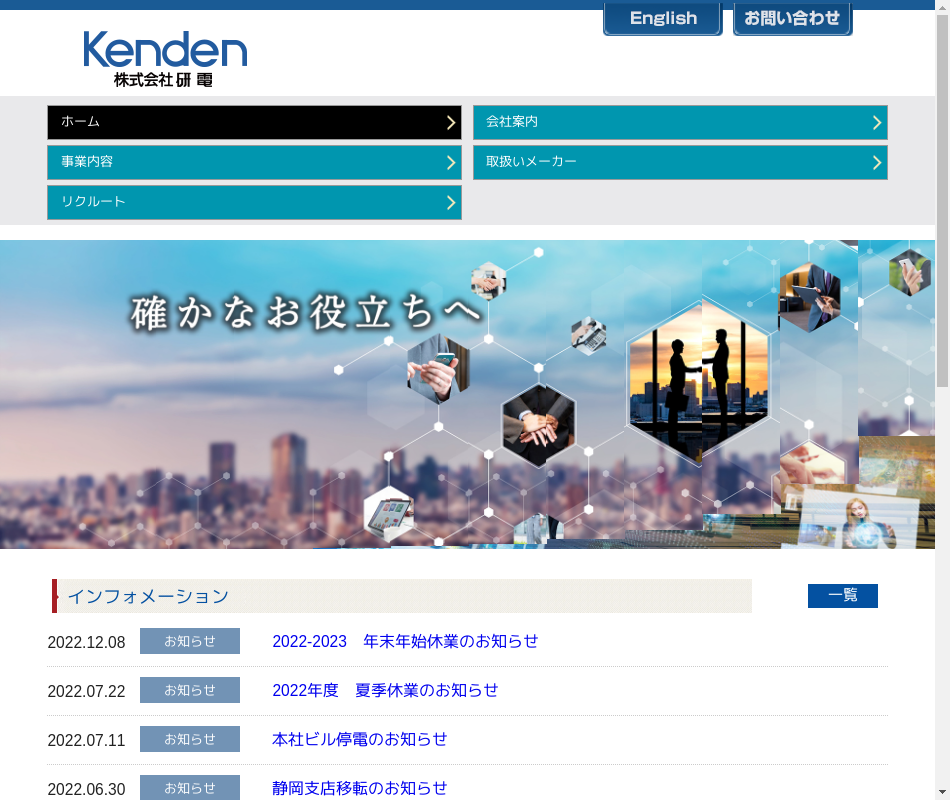Click the vertical page scrollbar thumb
950x800 pixels.
pos(942,200)
